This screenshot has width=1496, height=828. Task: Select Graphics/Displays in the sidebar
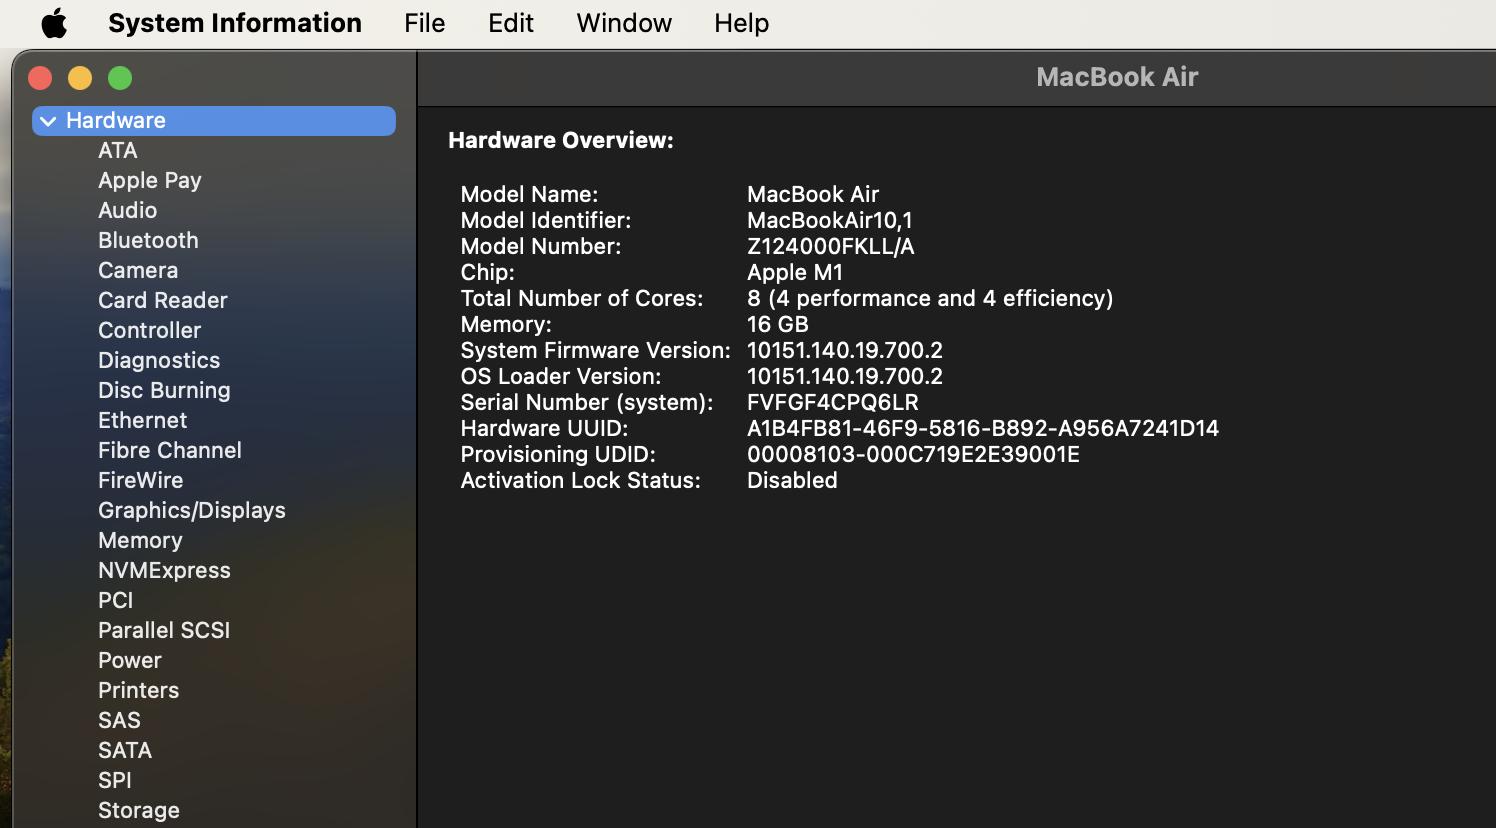[192, 510]
